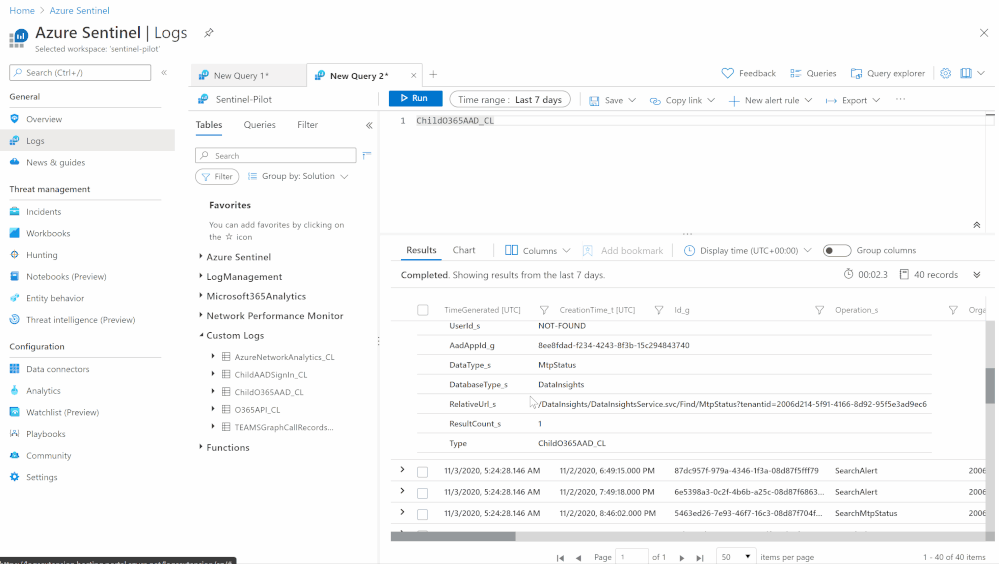
Task: Open more toolbar options ellipsis
Action: click(900, 99)
